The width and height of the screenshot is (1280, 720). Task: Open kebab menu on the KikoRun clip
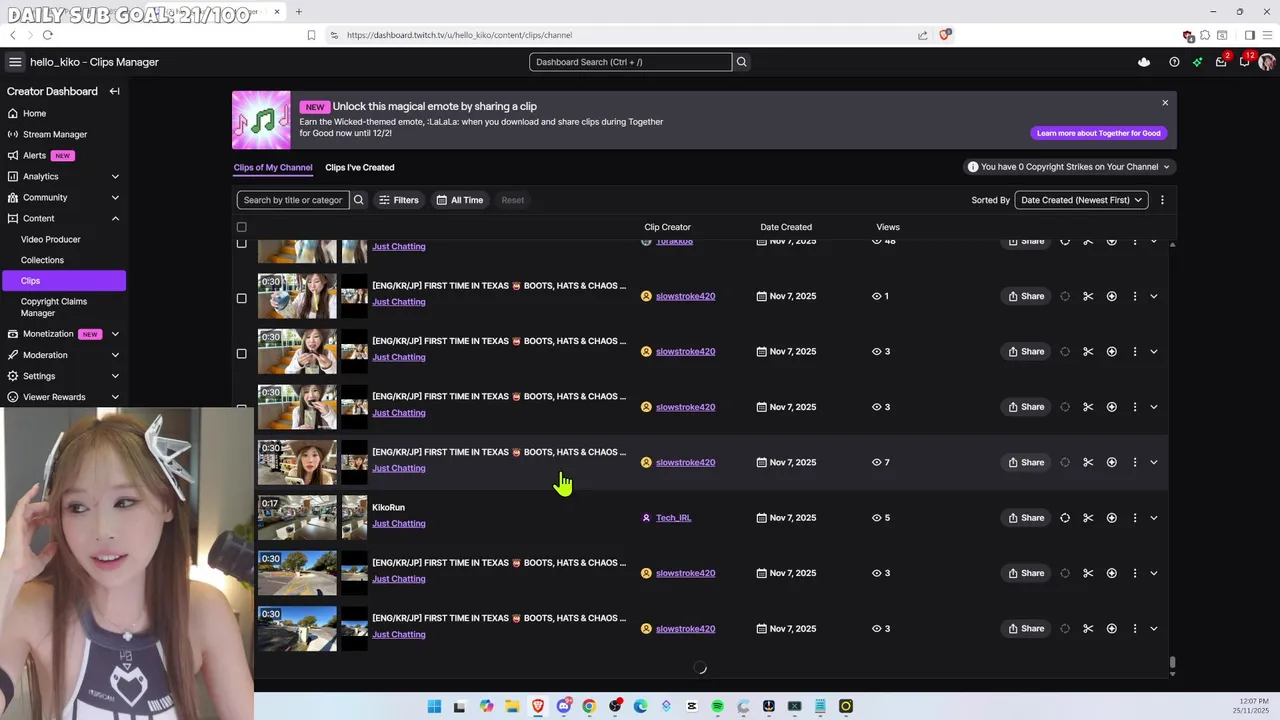(x=1134, y=518)
